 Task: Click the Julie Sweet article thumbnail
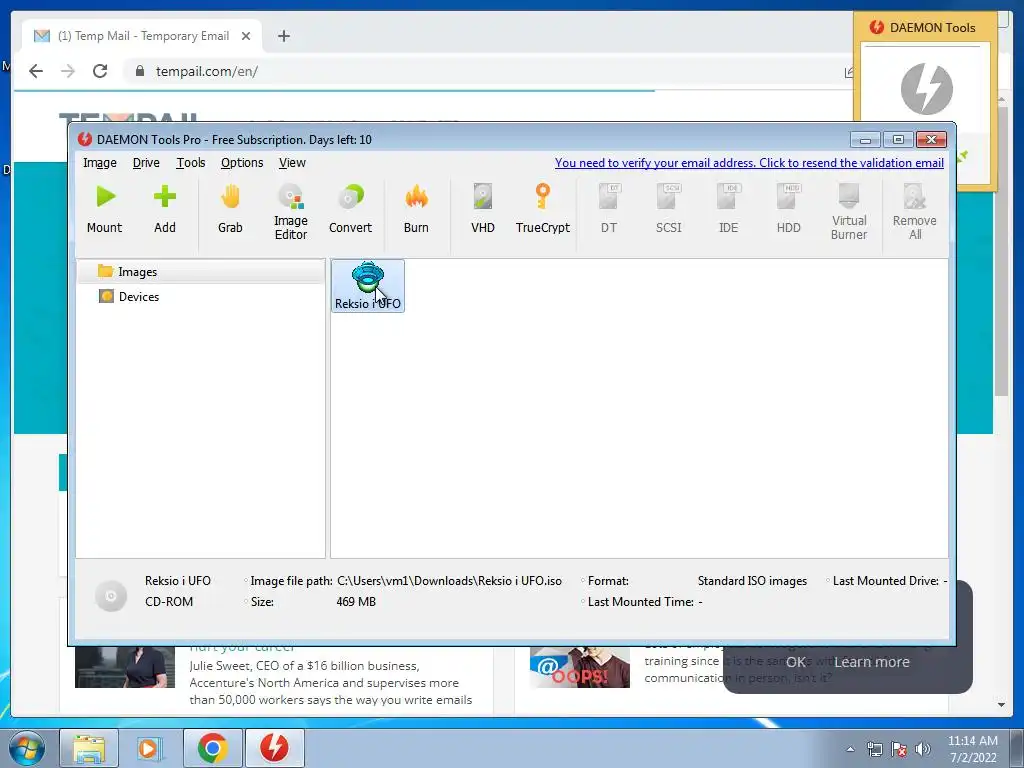pos(125,667)
